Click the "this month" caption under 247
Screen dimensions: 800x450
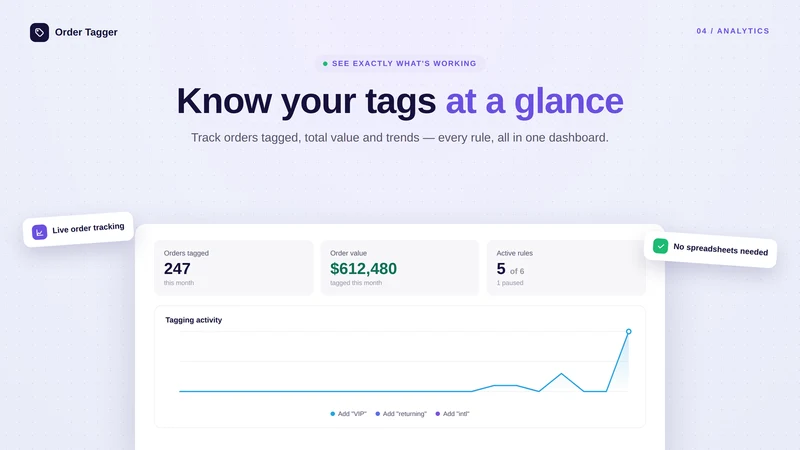pyautogui.click(x=179, y=283)
